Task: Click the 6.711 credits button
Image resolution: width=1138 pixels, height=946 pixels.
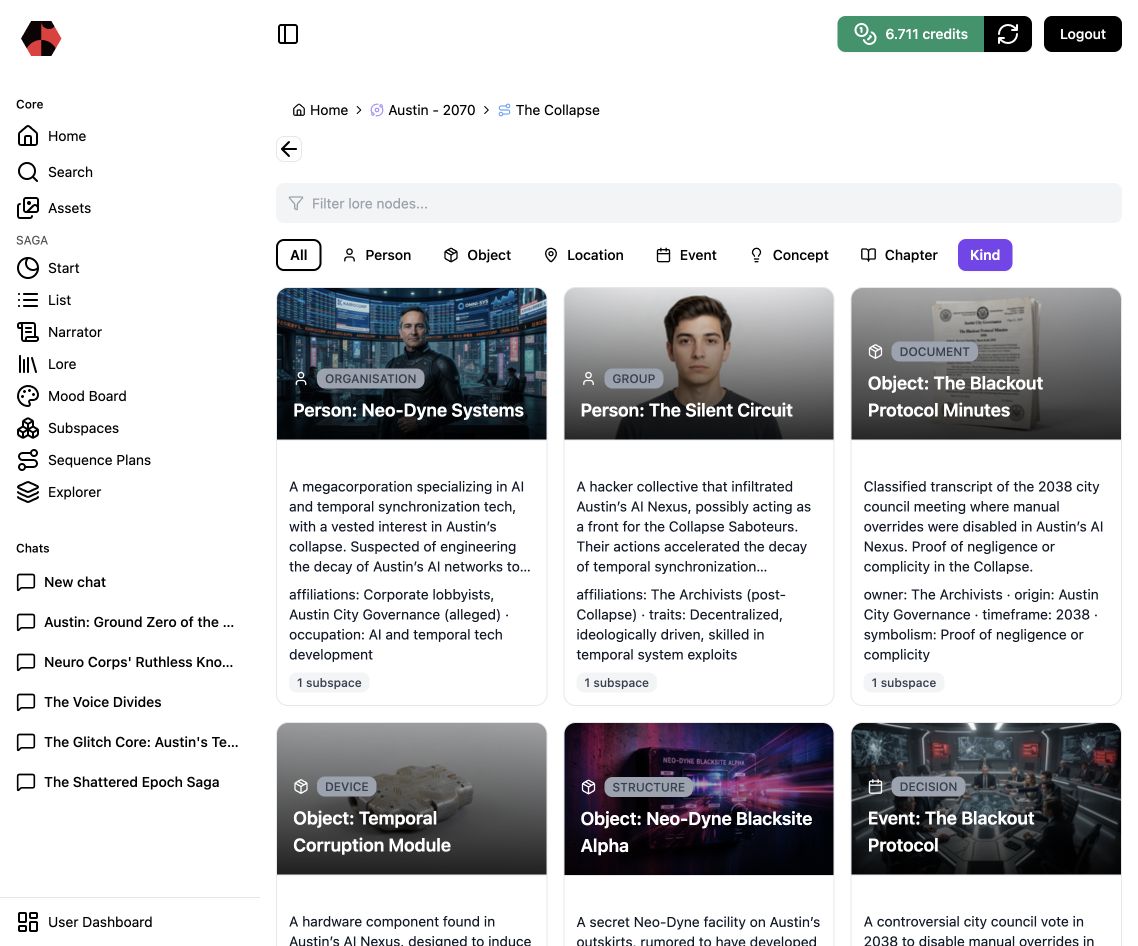Action: pyautogui.click(x=911, y=34)
